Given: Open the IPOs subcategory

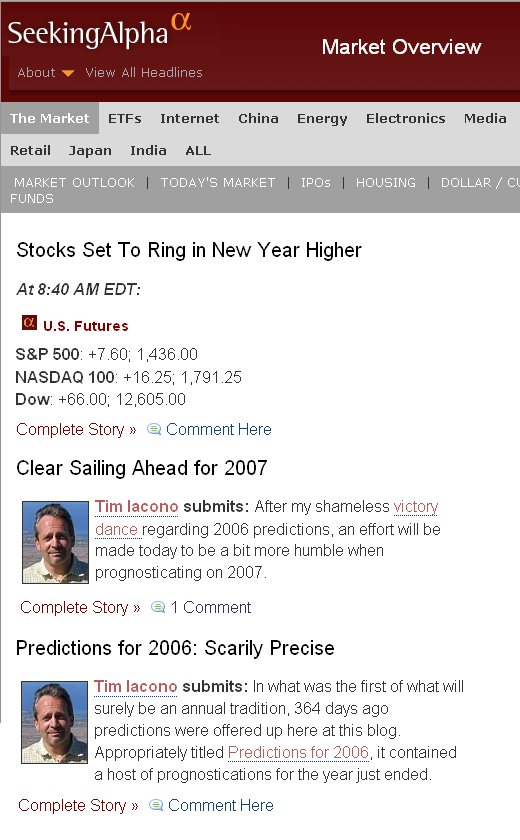Looking at the screenshot, I should [315, 183].
